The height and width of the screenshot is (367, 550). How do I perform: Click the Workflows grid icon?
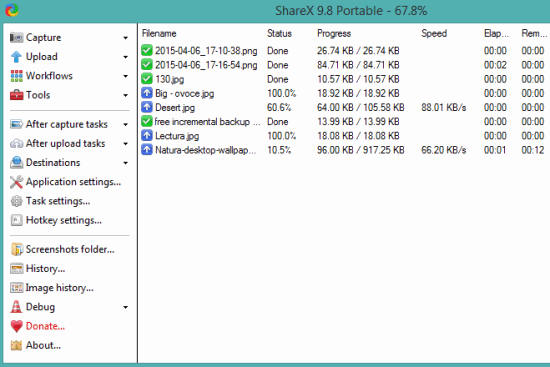click(x=16, y=76)
